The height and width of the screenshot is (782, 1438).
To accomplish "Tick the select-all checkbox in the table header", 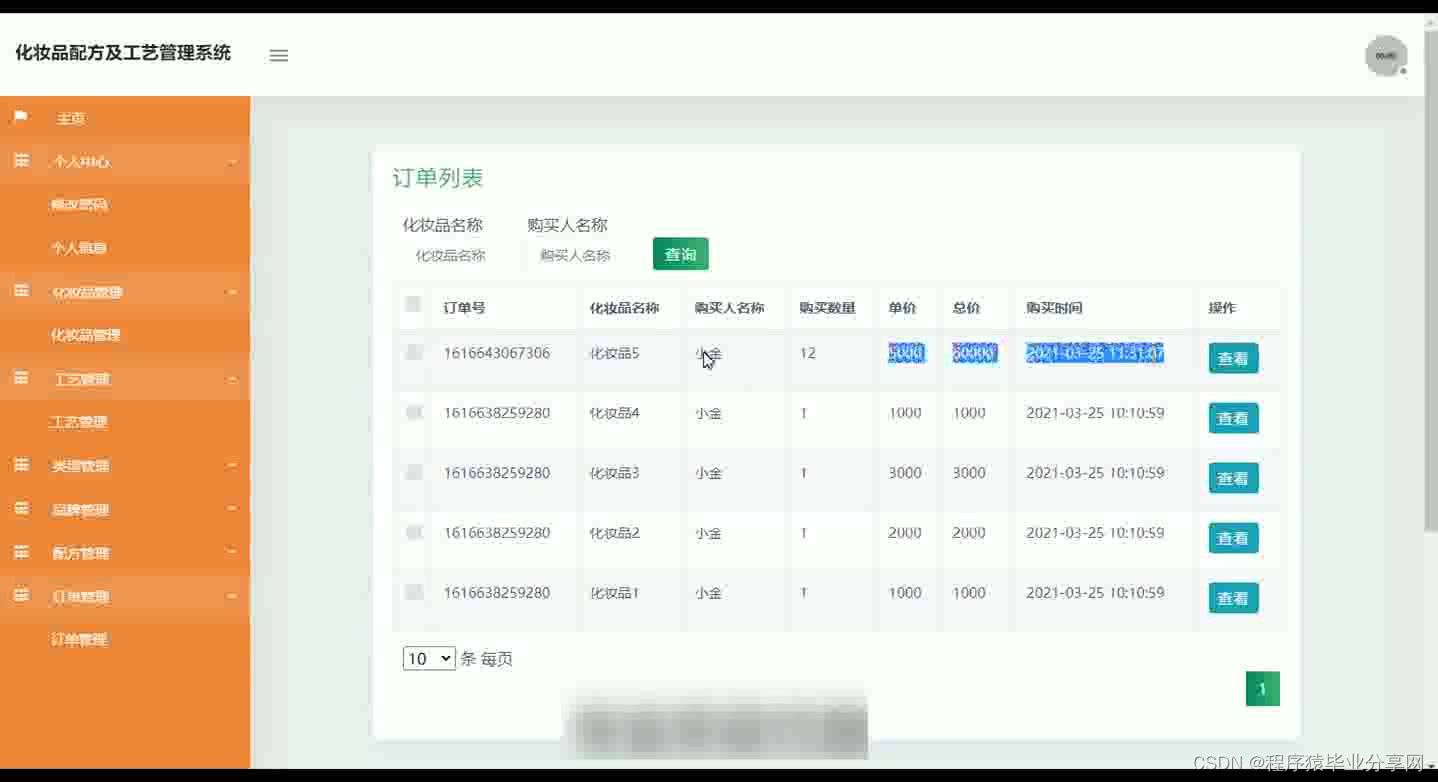I will pos(413,304).
